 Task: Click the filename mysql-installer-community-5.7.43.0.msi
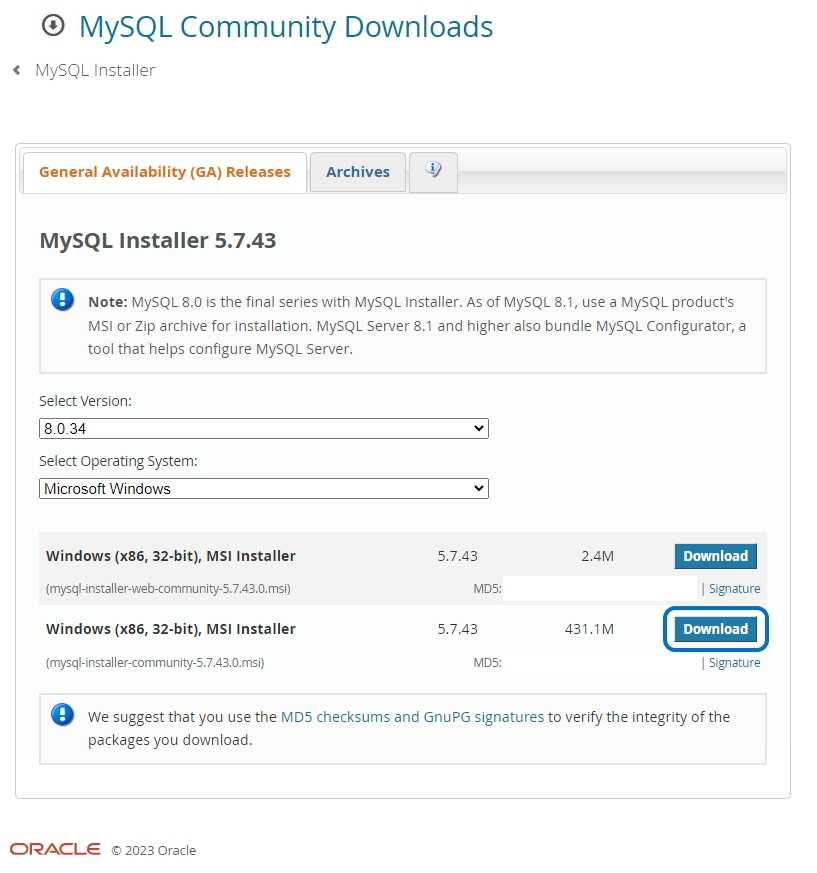155,663
